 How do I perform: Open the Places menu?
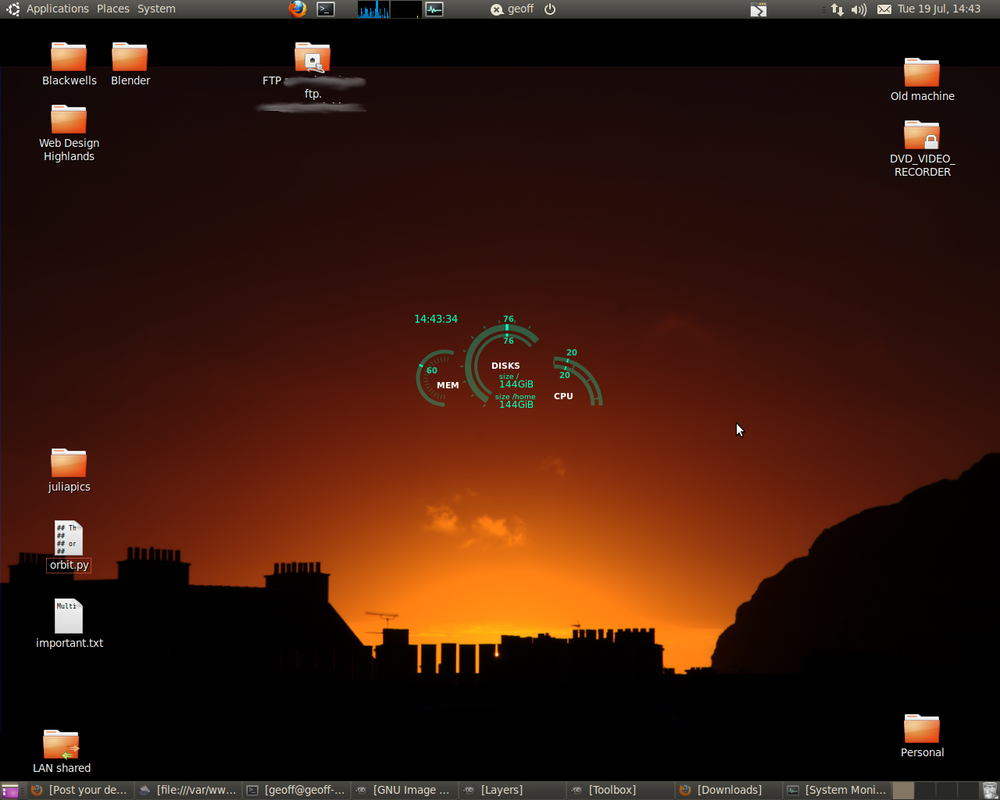point(113,9)
